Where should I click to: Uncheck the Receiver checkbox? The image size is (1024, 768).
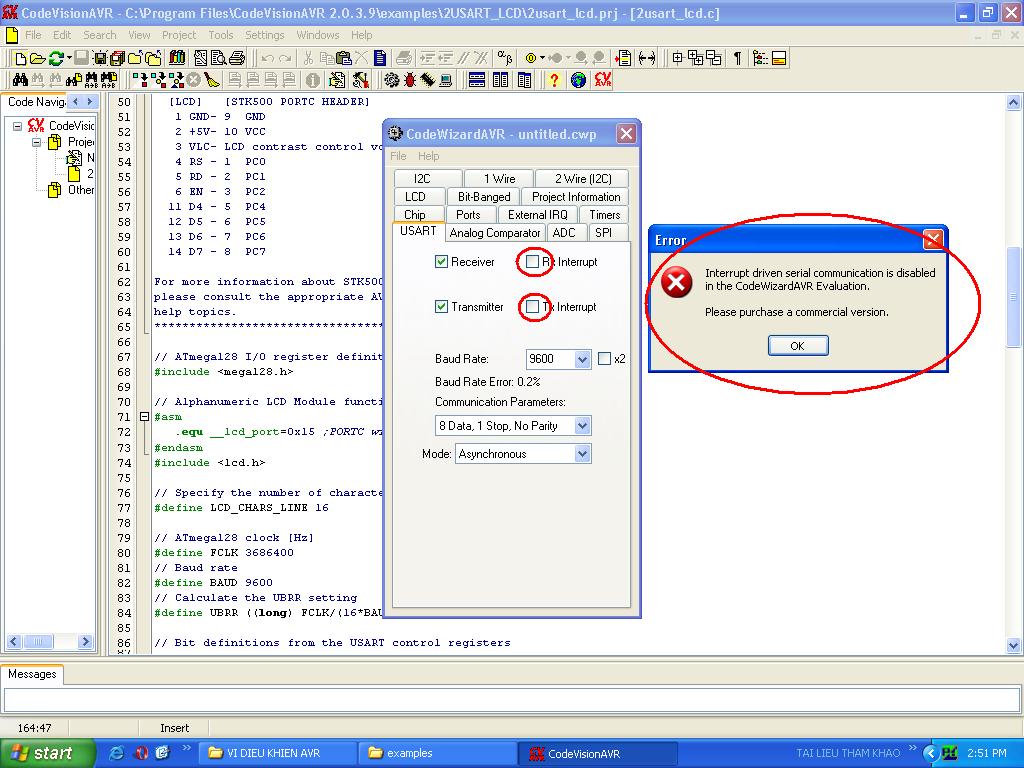441,262
